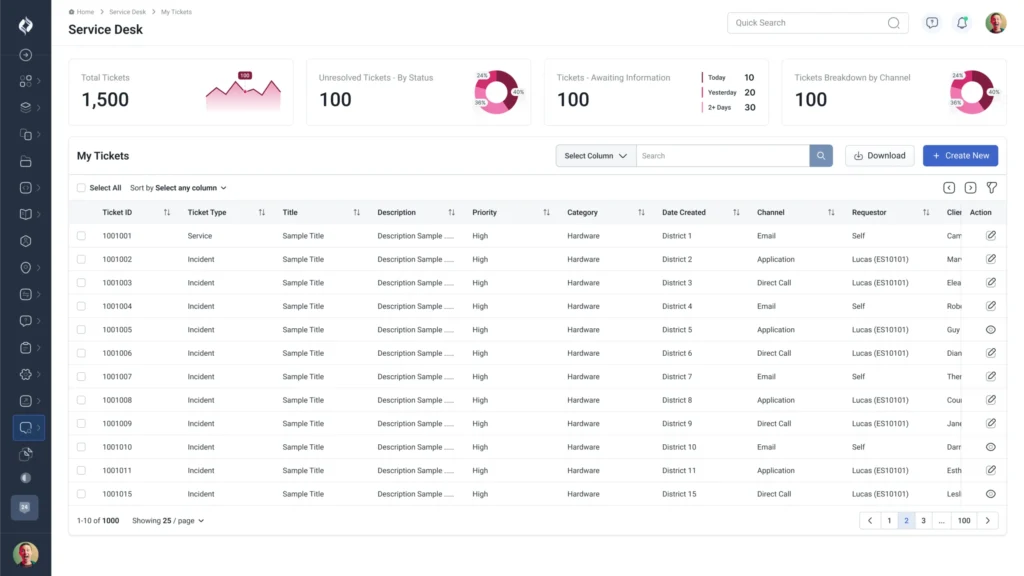Click the Create New button
Viewport: 1024px width, 576px height.
(x=960, y=156)
